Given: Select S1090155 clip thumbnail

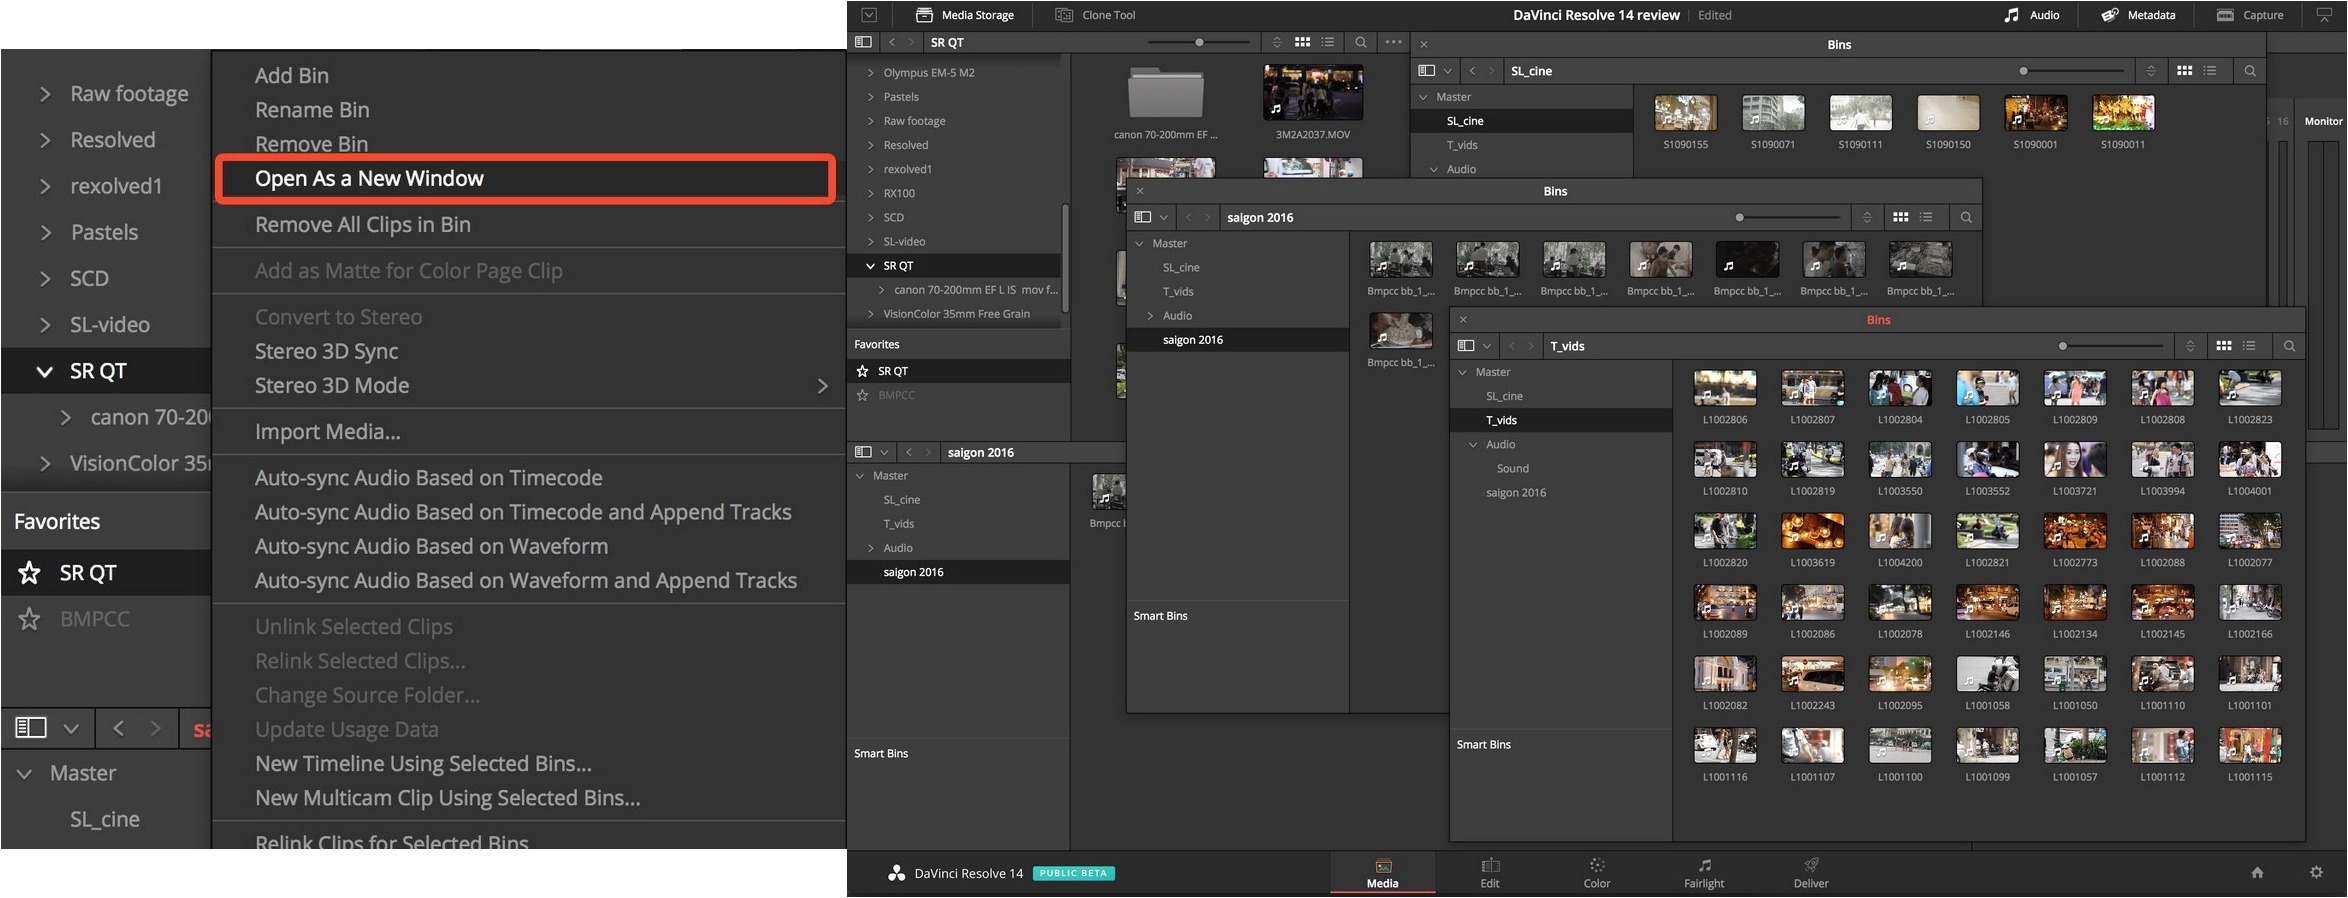Looking at the screenshot, I should coord(1686,113).
